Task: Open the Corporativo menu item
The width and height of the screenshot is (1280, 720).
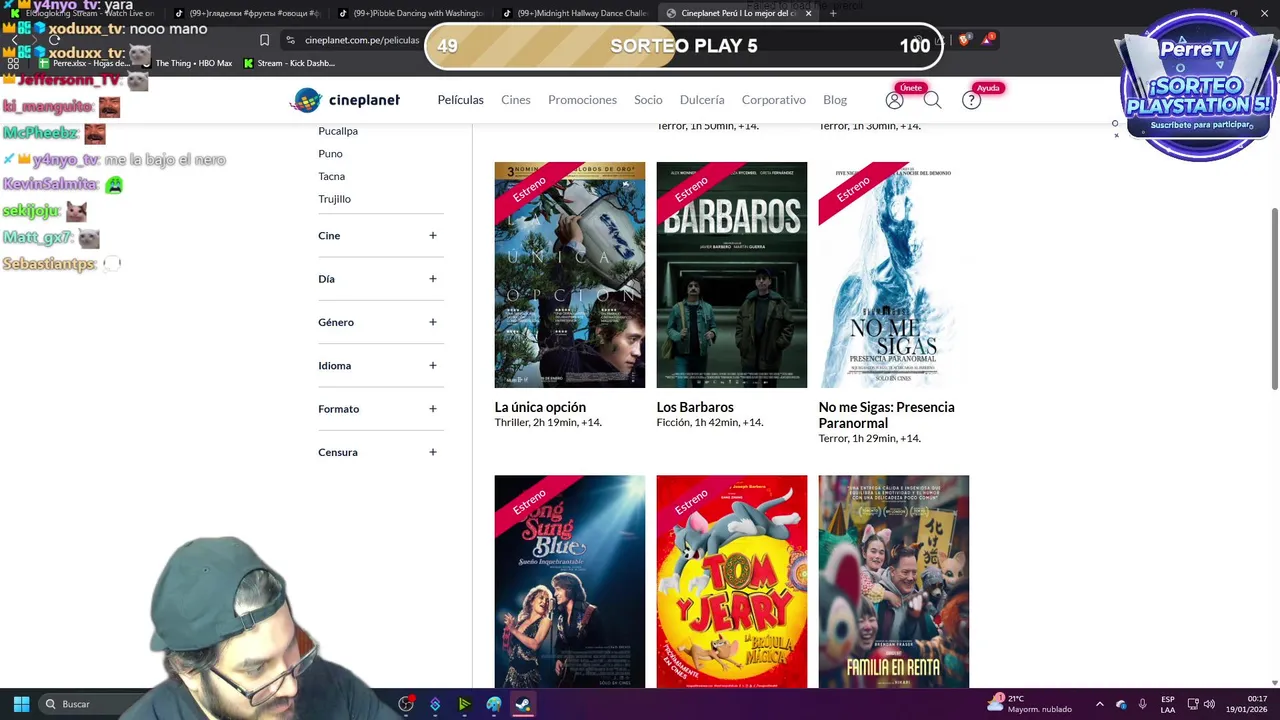Action: (773, 100)
